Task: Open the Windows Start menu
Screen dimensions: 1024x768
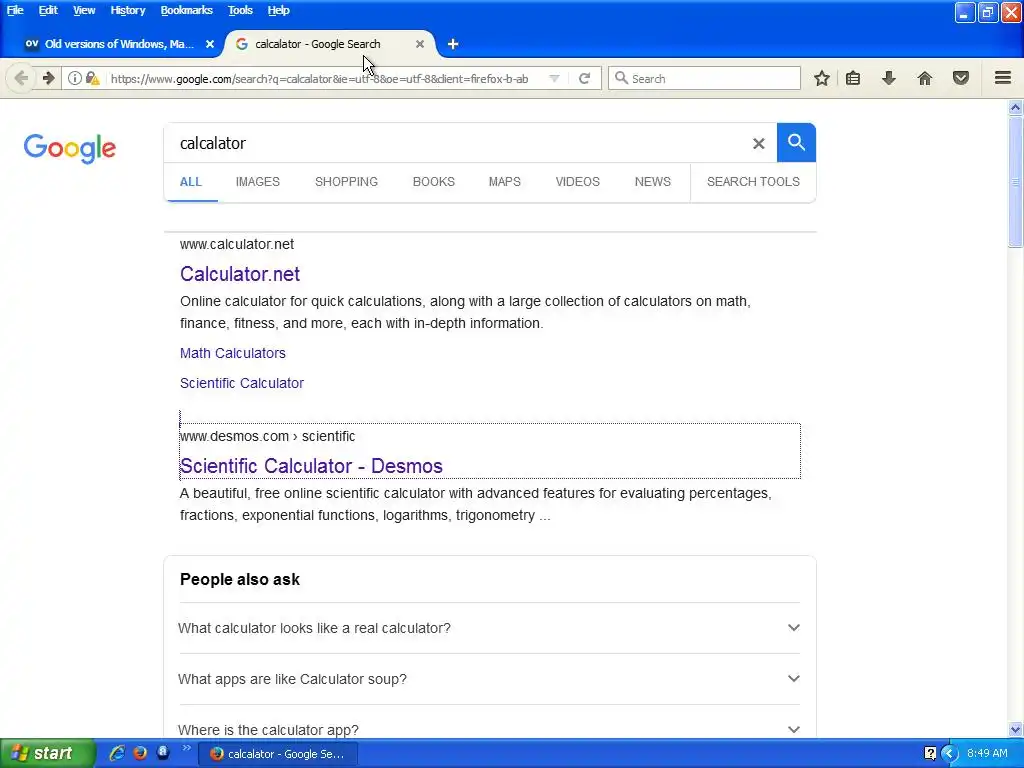Action: point(48,754)
